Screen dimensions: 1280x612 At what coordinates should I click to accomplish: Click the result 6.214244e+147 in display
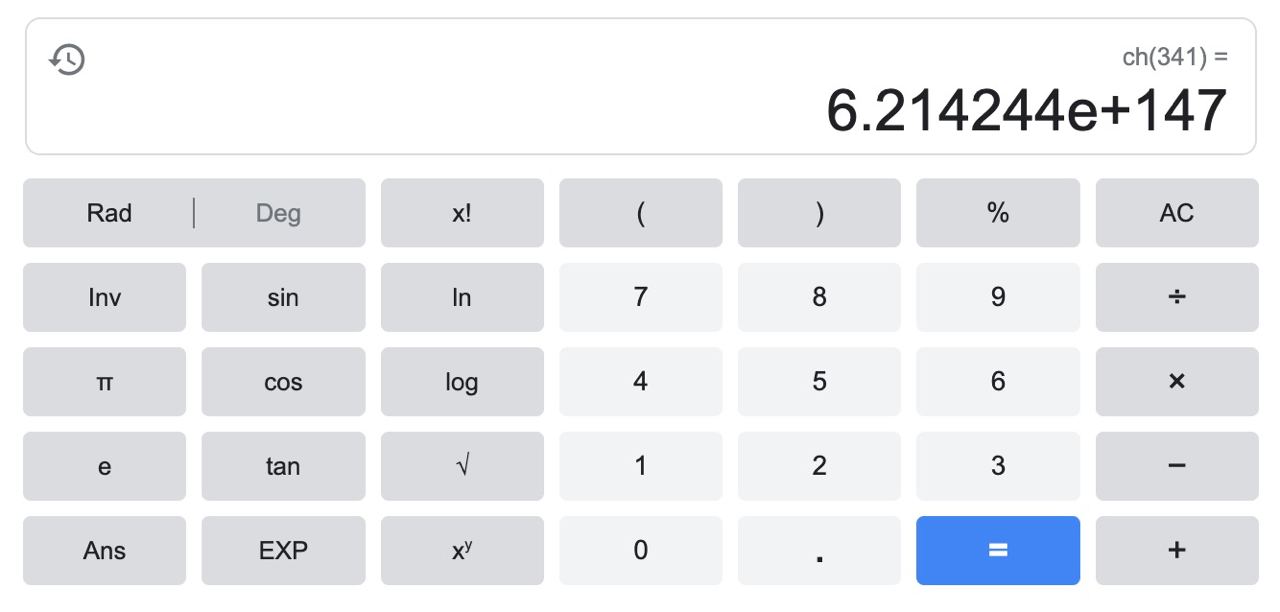tap(1026, 111)
